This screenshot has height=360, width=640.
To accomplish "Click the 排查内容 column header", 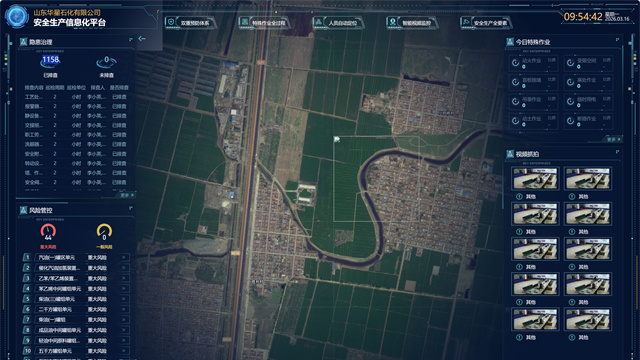I will 34,88.
